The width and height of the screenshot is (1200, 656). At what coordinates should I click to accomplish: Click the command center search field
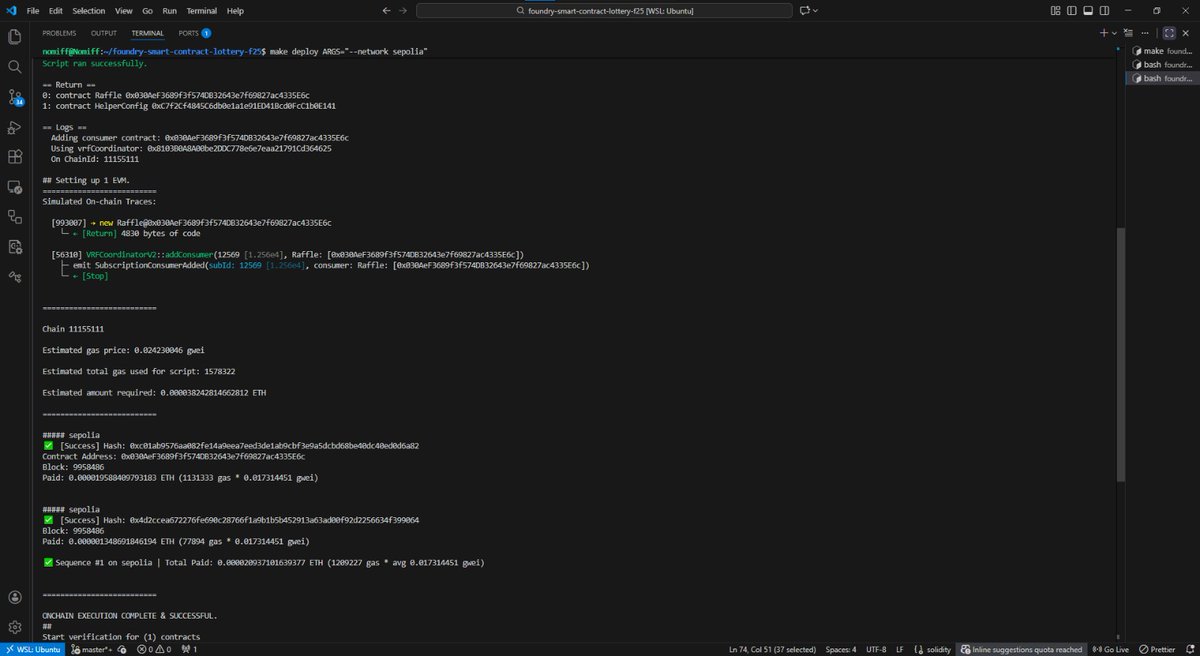(x=603, y=10)
